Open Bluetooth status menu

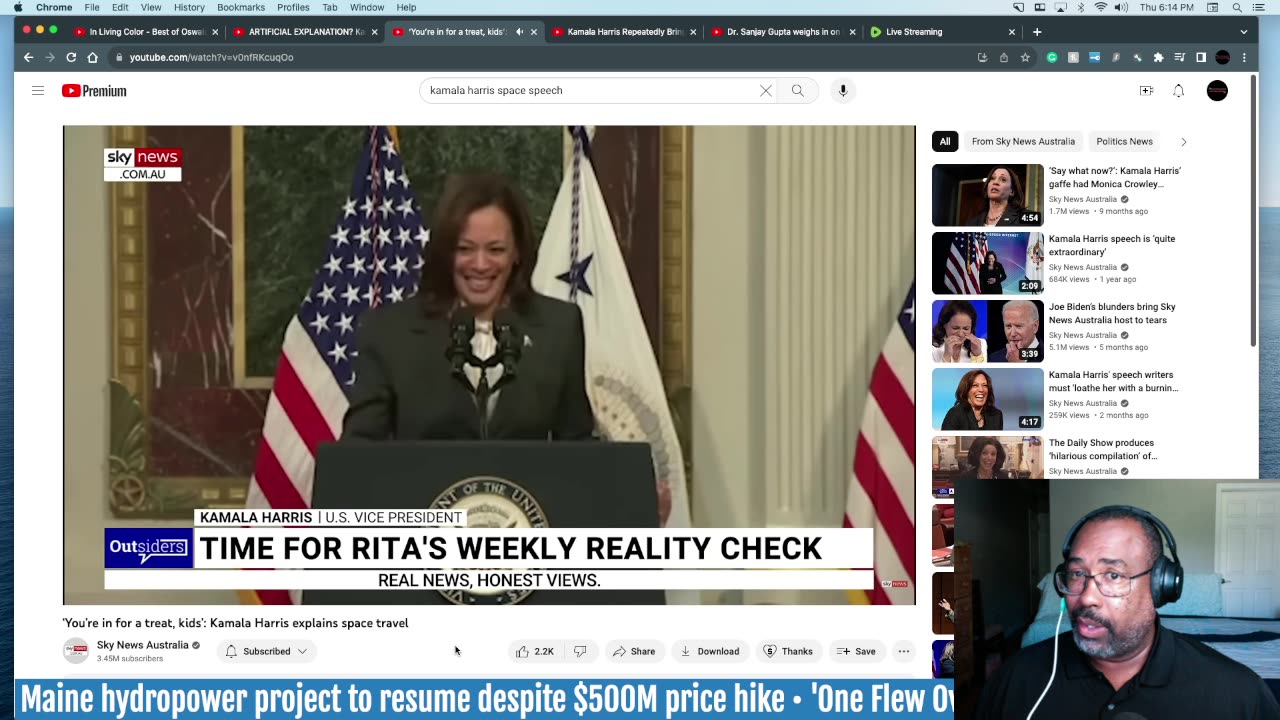[1081, 7]
